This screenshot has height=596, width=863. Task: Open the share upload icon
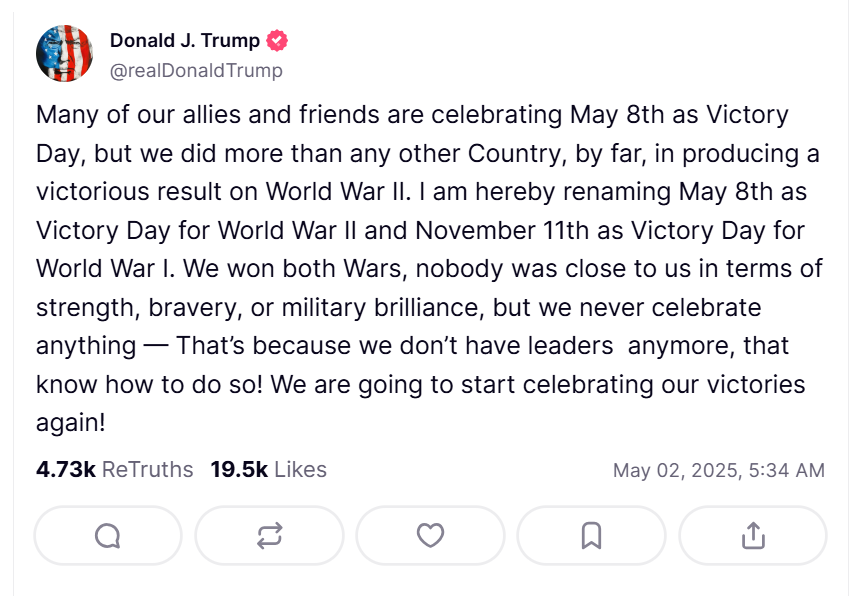pos(752,536)
